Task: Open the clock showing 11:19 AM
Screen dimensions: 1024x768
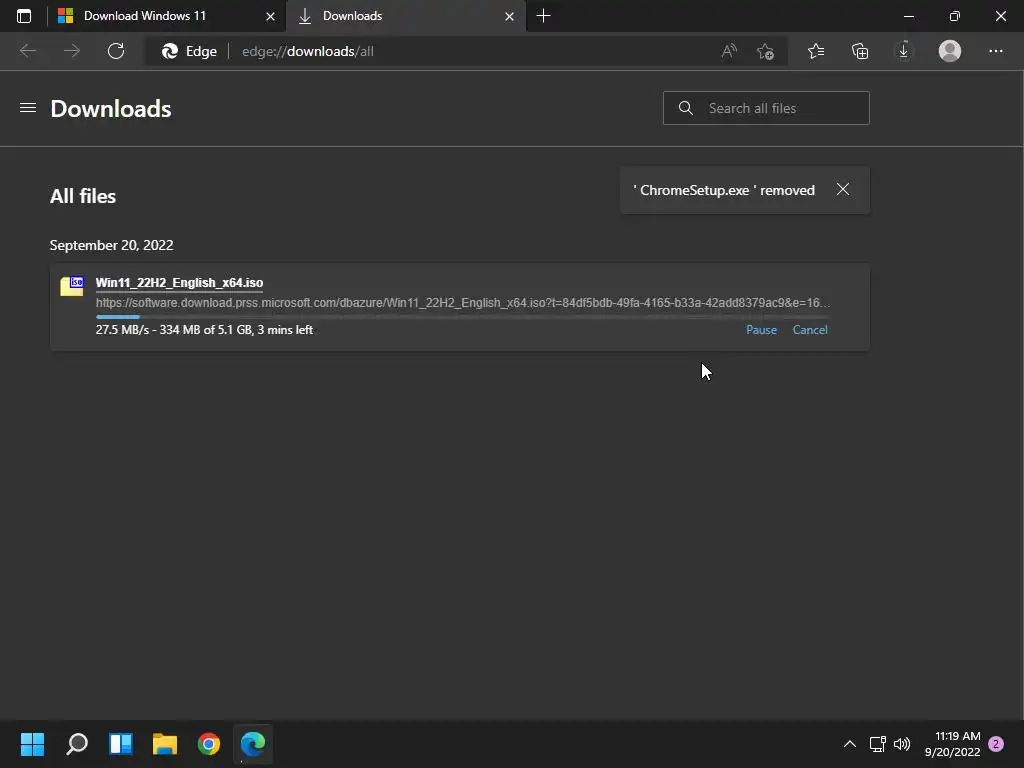Action: pos(952,744)
